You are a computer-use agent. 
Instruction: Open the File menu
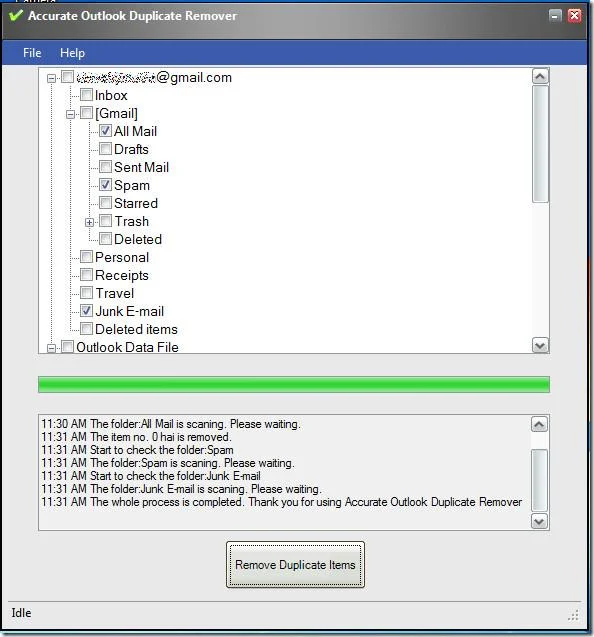(32, 53)
